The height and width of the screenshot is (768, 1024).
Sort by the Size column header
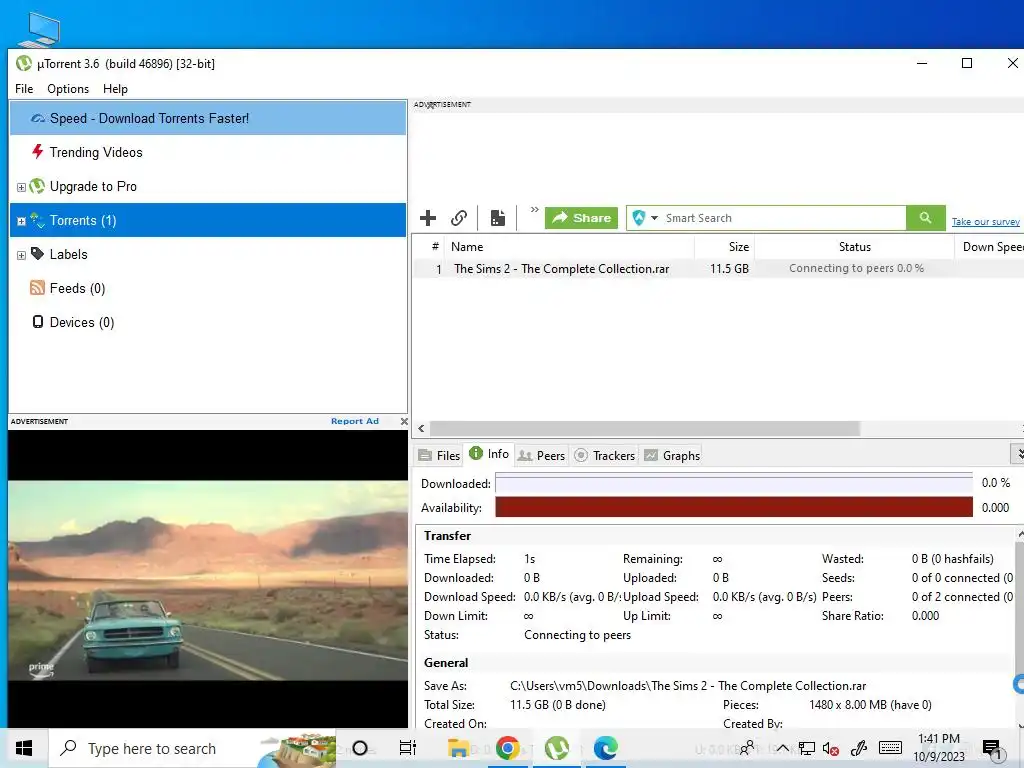click(724, 247)
